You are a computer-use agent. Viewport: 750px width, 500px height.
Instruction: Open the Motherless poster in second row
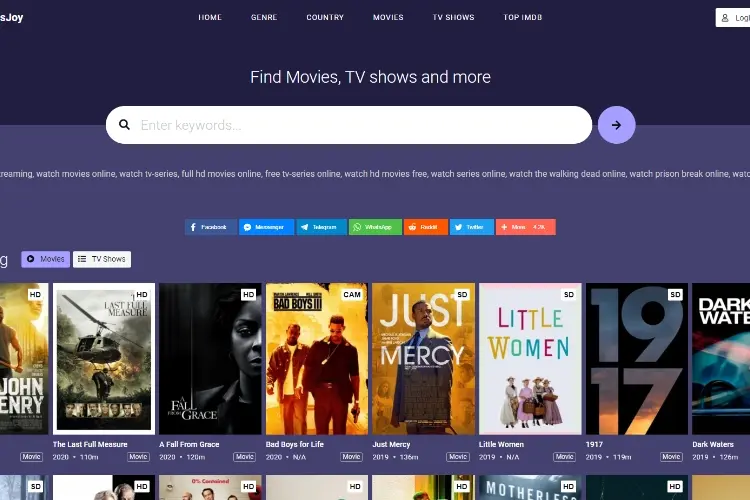tap(530, 488)
